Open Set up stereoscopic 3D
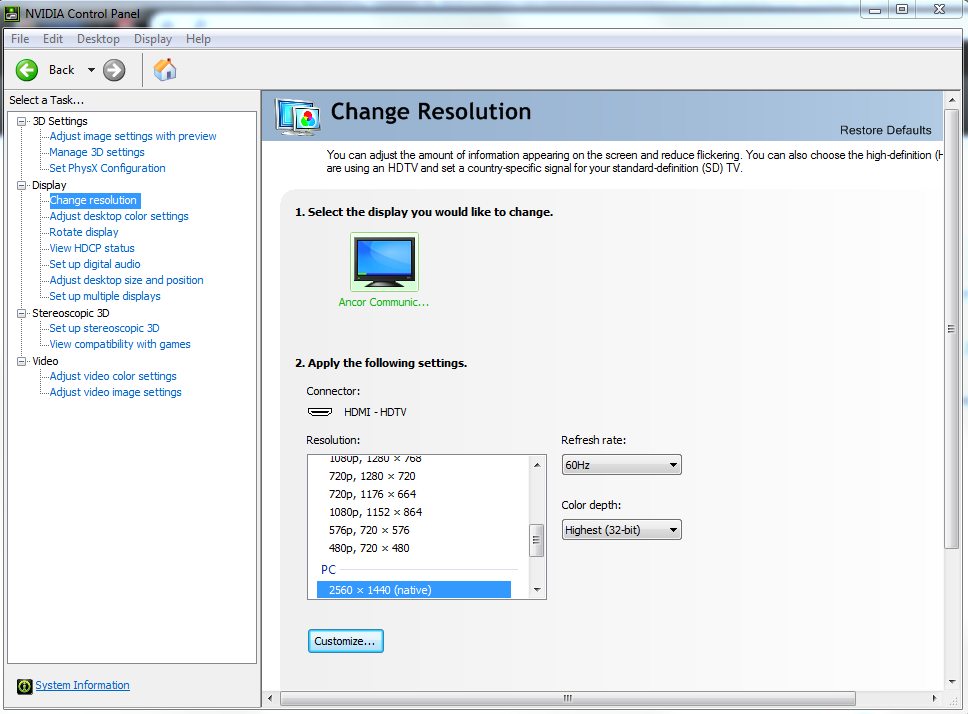This screenshot has height=714, width=968. (x=104, y=329)
